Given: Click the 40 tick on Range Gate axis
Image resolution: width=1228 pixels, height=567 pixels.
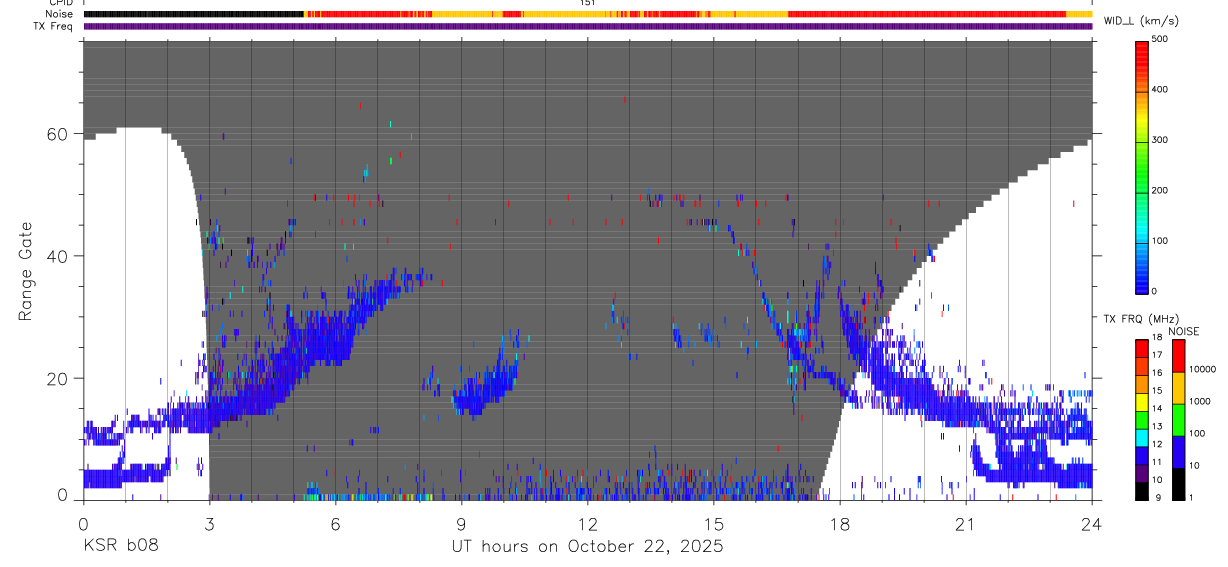Looking at the screenshot, I should [58, 256].
